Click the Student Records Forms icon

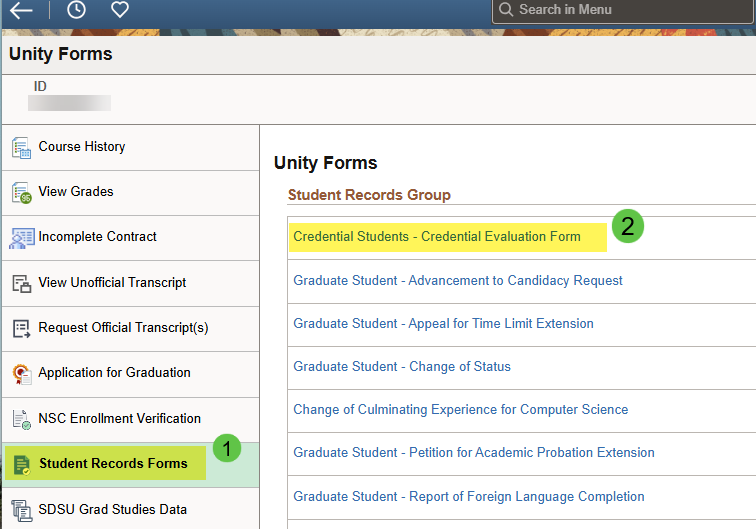(x=21, y=465)
